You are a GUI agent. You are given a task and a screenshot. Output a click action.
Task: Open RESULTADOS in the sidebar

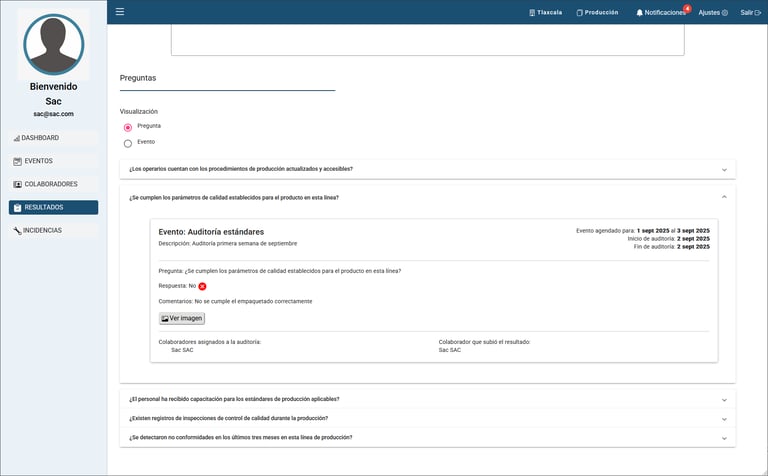(x=53, y=207)
